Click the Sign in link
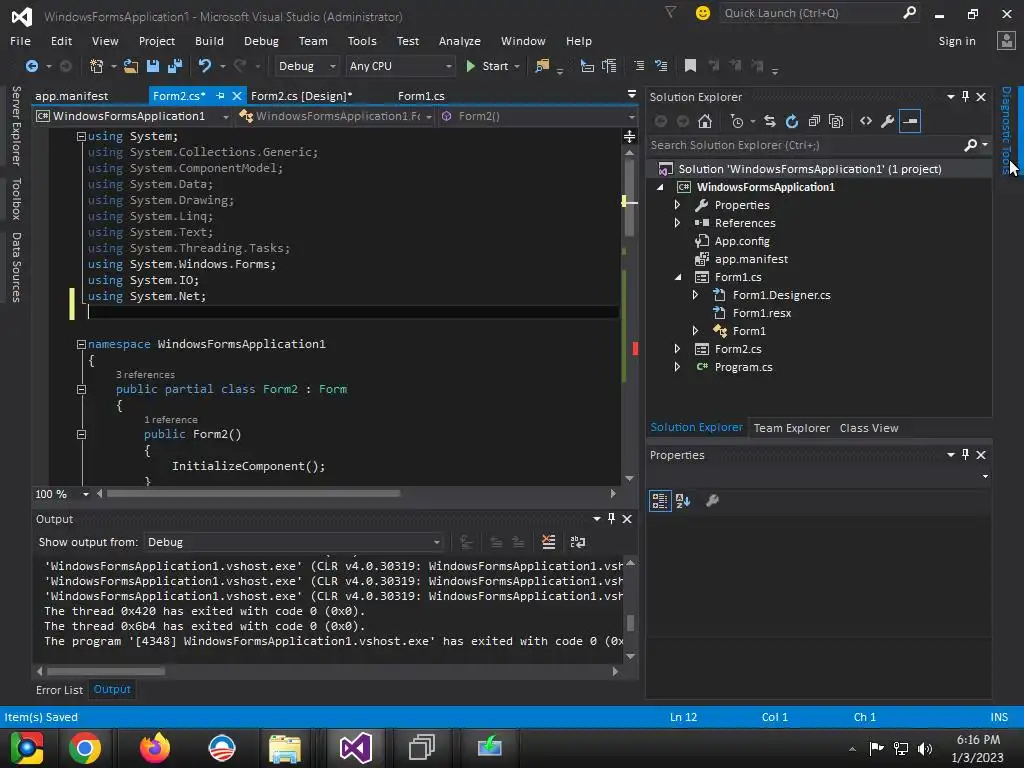The height and width of the screenshot is (768, 1024). 957,41
